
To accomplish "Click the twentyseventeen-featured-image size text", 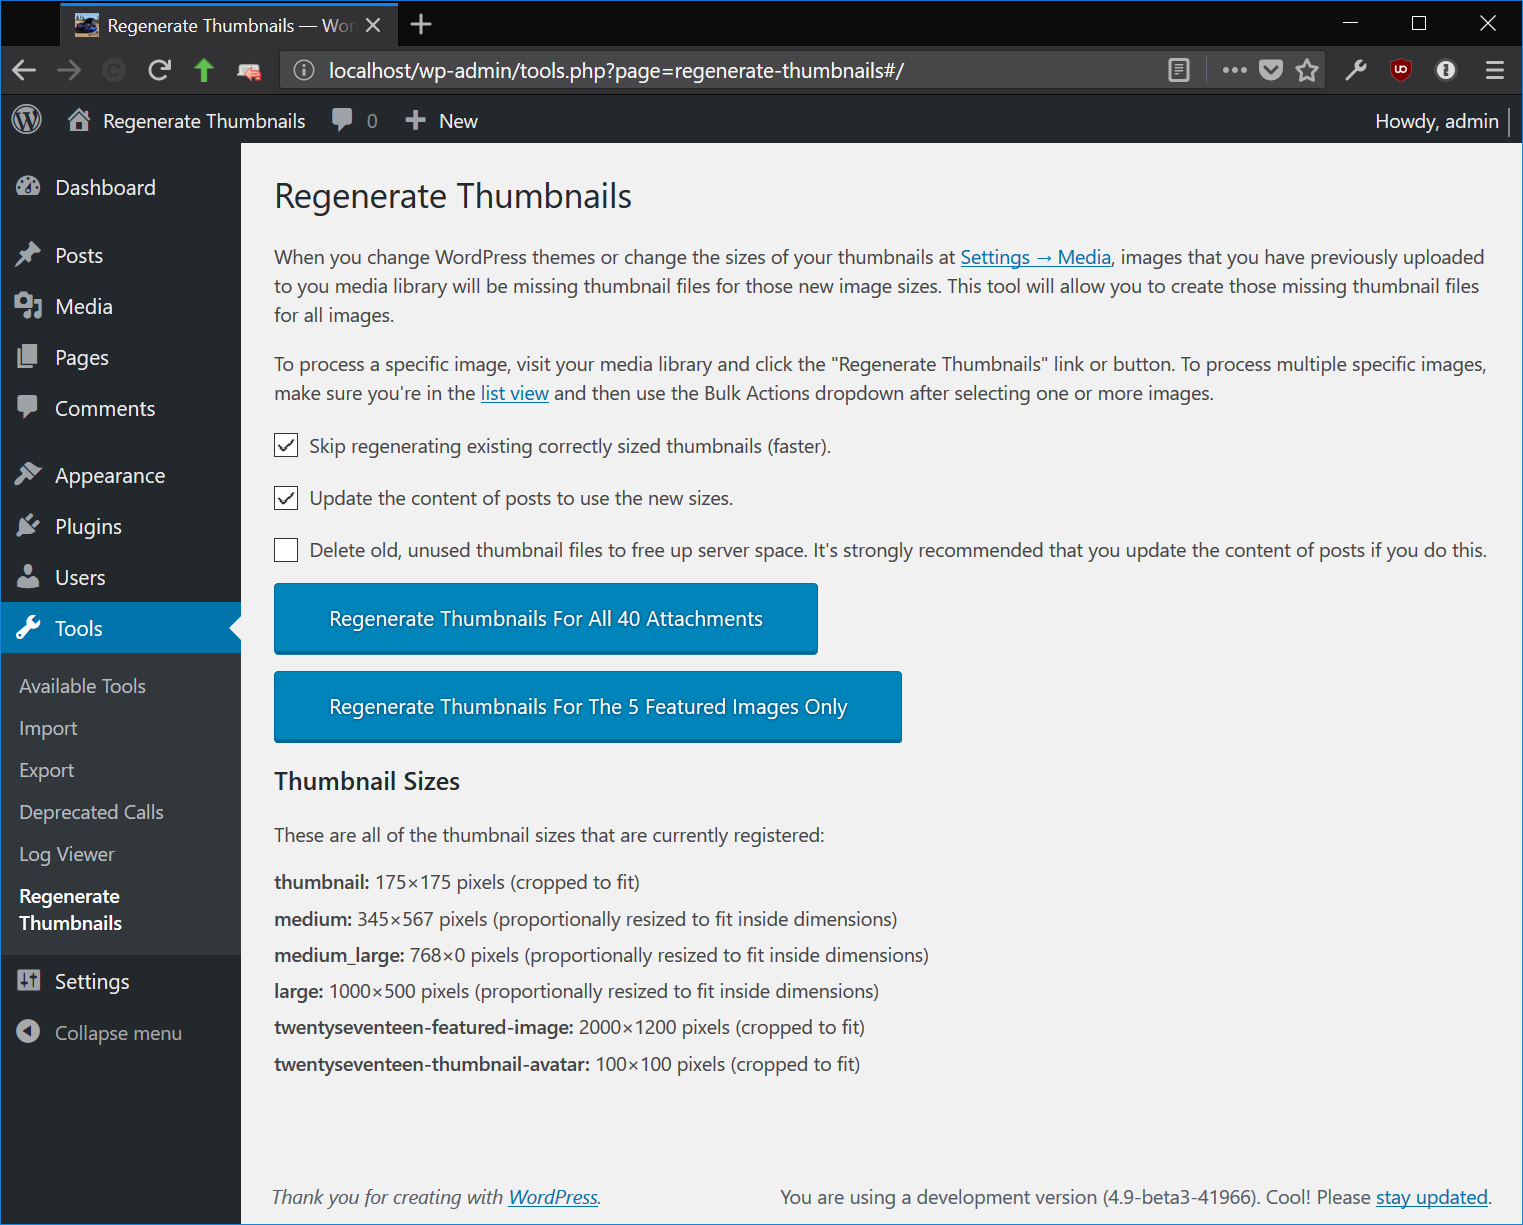I will click(x=569, y=1027).
